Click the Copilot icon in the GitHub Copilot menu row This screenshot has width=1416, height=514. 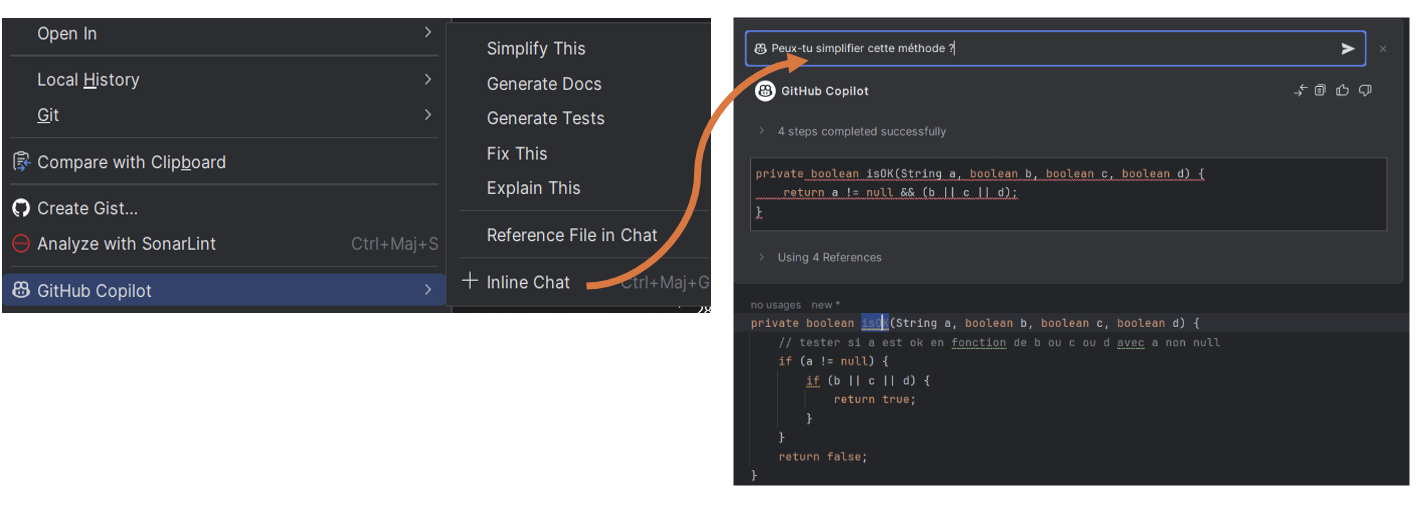point(21,291)
